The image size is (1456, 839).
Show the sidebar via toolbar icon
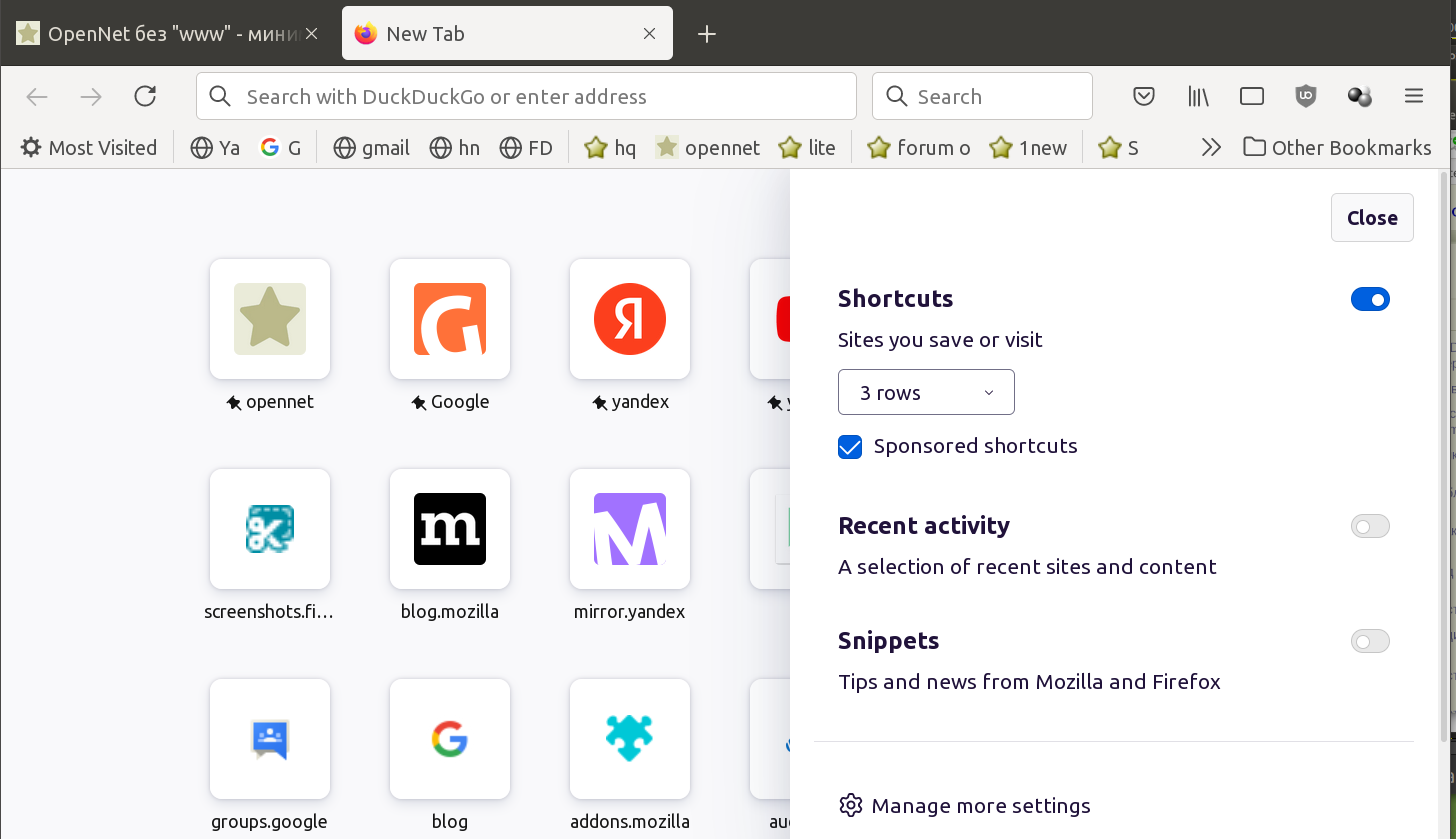click(x=1252, y=96)
